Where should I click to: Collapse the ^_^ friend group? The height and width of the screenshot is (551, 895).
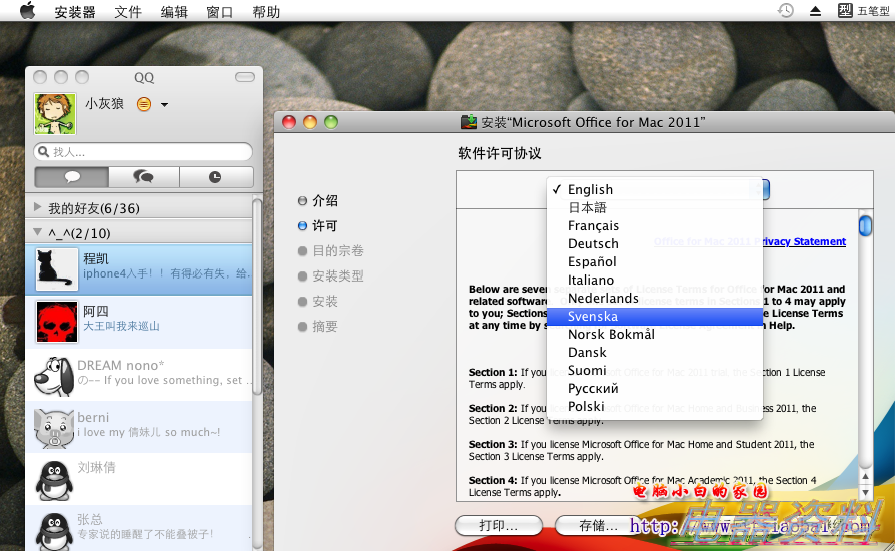(x=38, y=233)
